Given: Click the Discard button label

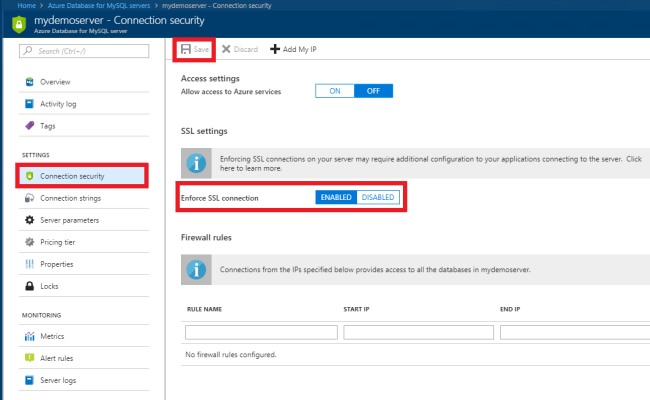Looking at the screenshot, I should (246, 49).
